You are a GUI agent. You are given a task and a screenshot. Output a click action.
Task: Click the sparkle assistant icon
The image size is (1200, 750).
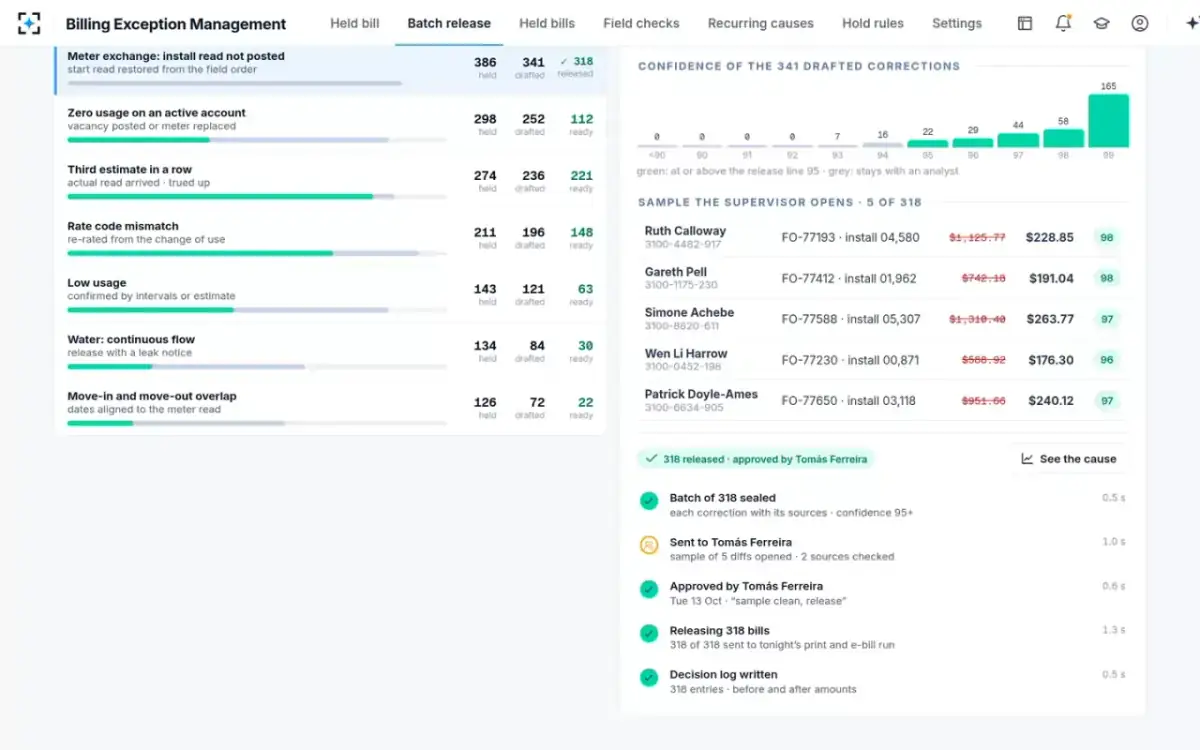tap(1190, 23)
